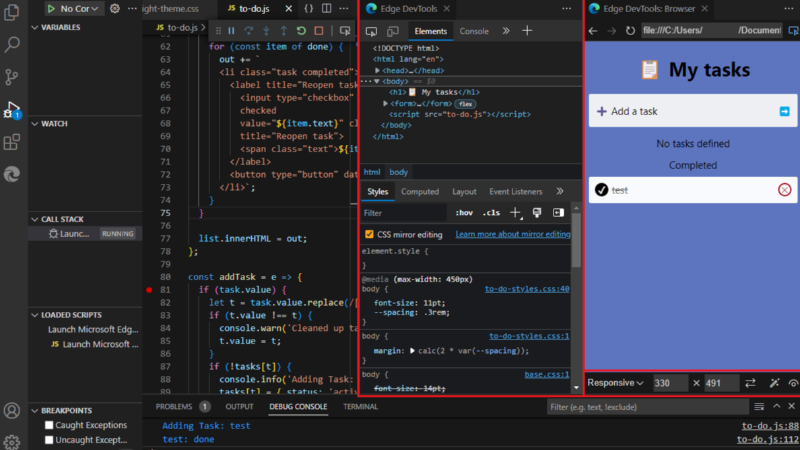Go back in DevTools browser
The width and height of the screenshot is (800, 450).
[593, 31]
